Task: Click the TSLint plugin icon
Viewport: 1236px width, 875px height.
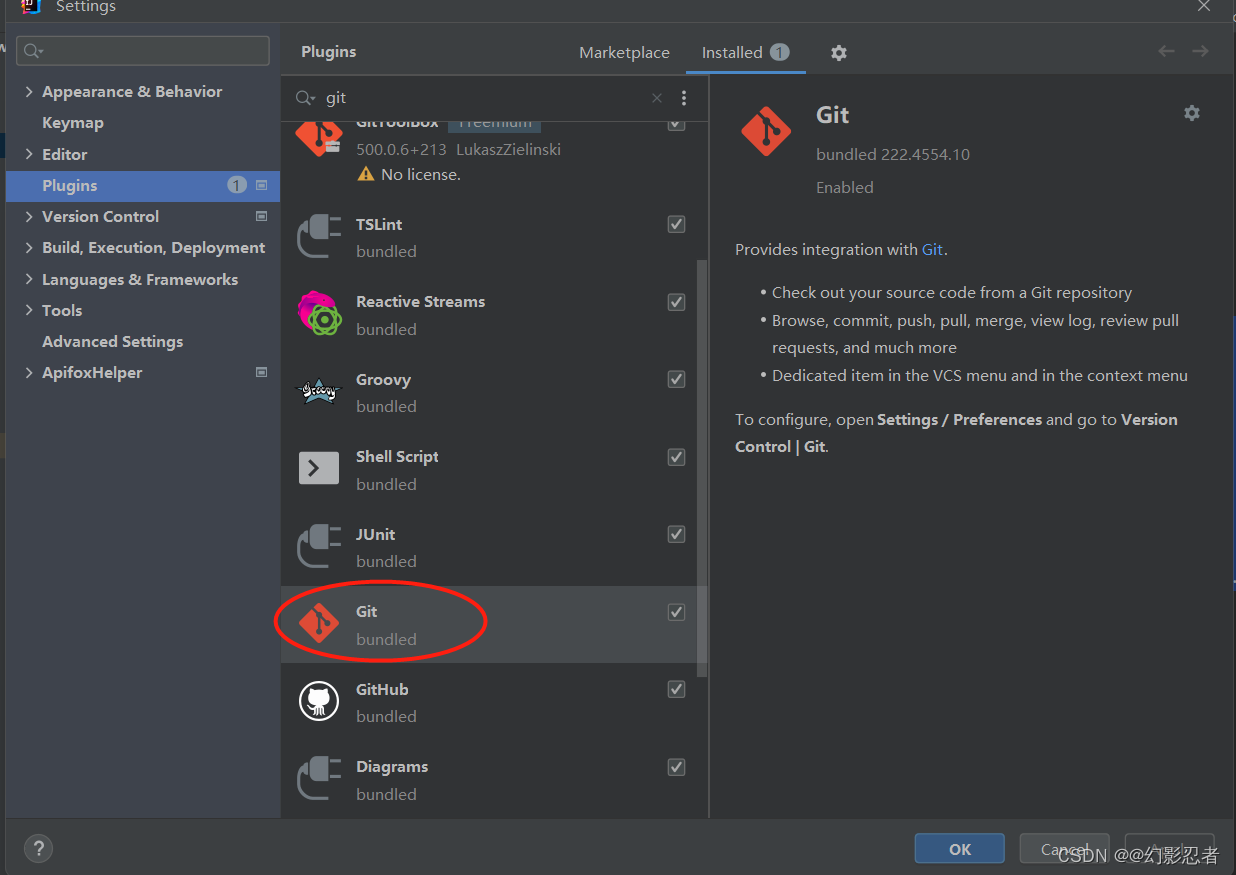Action: (x=319, y=238)
